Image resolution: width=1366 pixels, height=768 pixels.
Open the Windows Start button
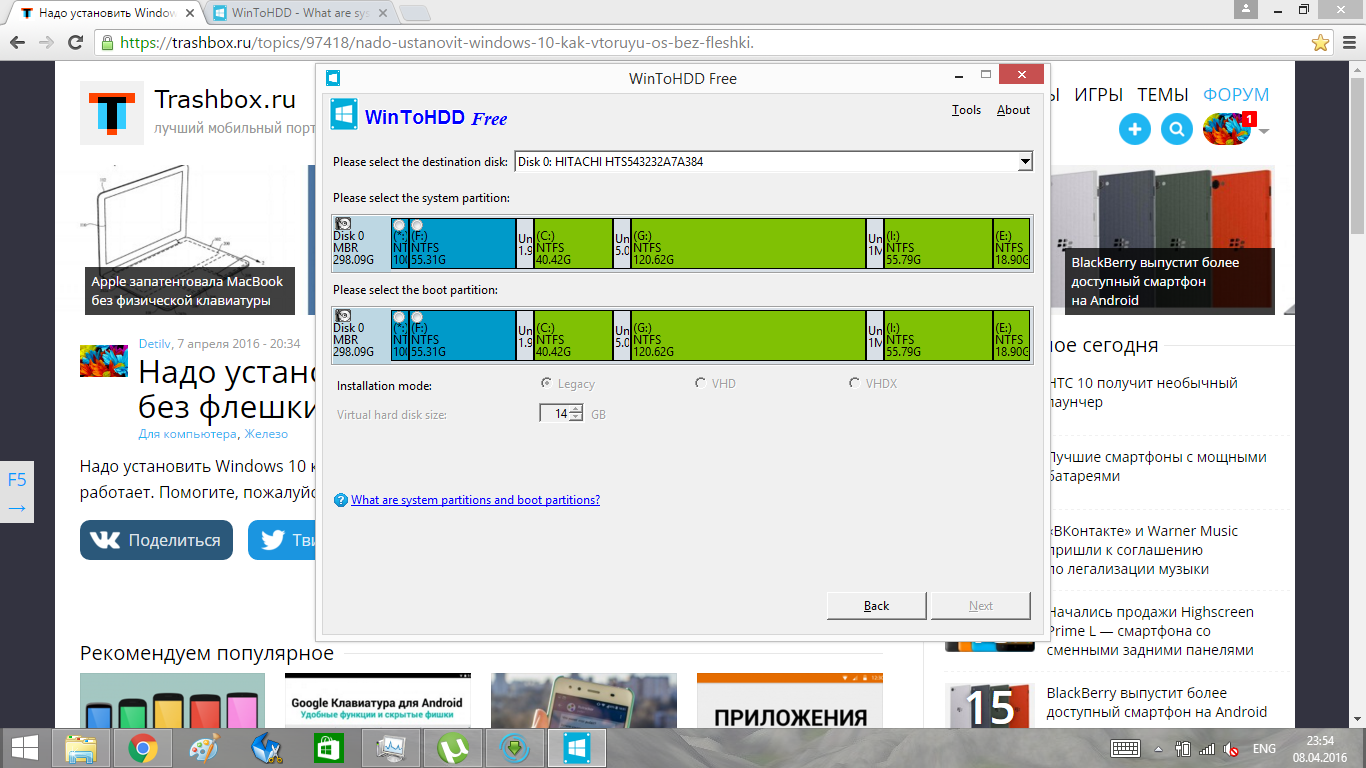25,748
